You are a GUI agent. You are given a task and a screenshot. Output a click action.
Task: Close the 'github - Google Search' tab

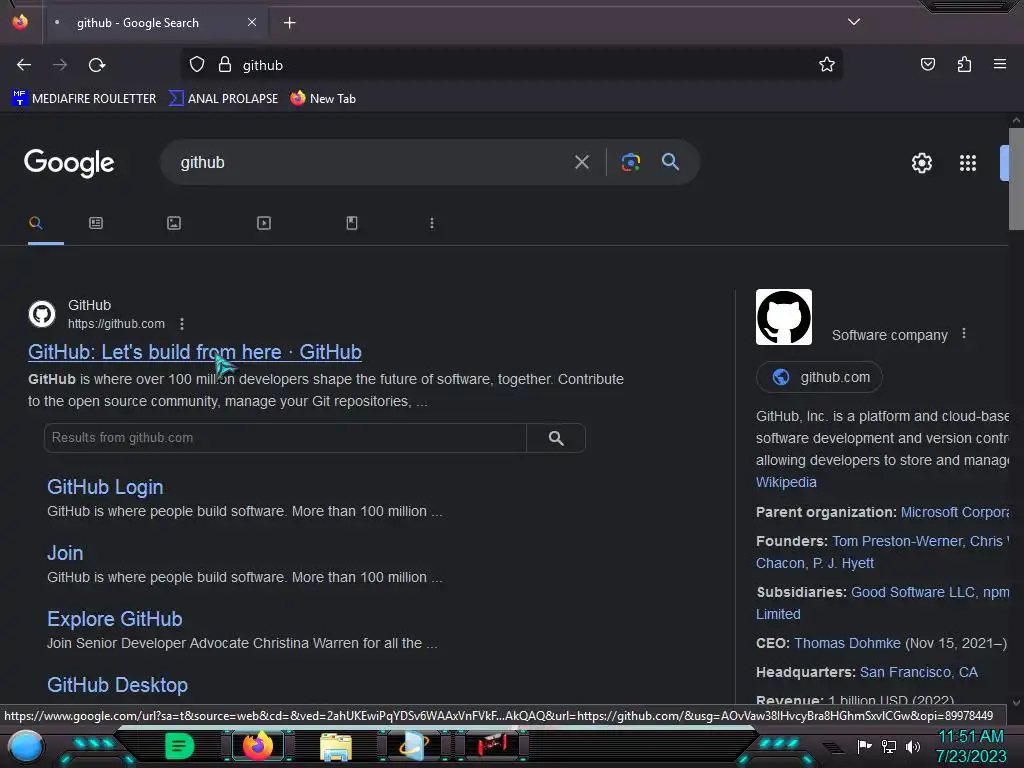point(252,22)
